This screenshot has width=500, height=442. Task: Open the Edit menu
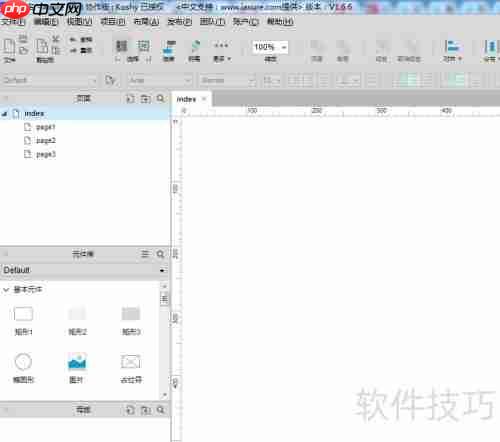point(46,22)
